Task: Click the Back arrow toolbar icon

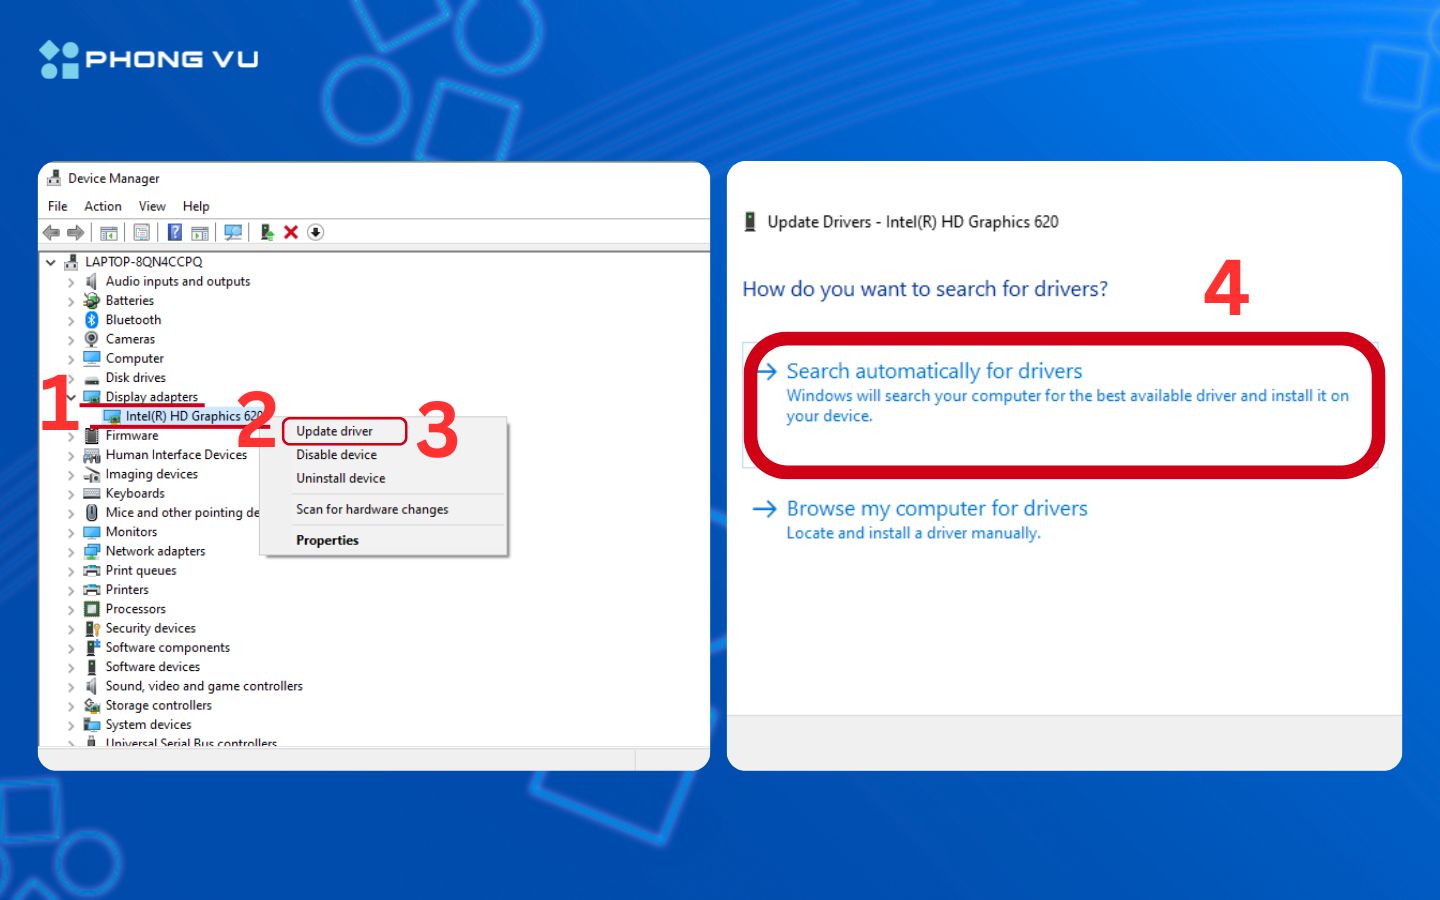Action: [51, 233]
